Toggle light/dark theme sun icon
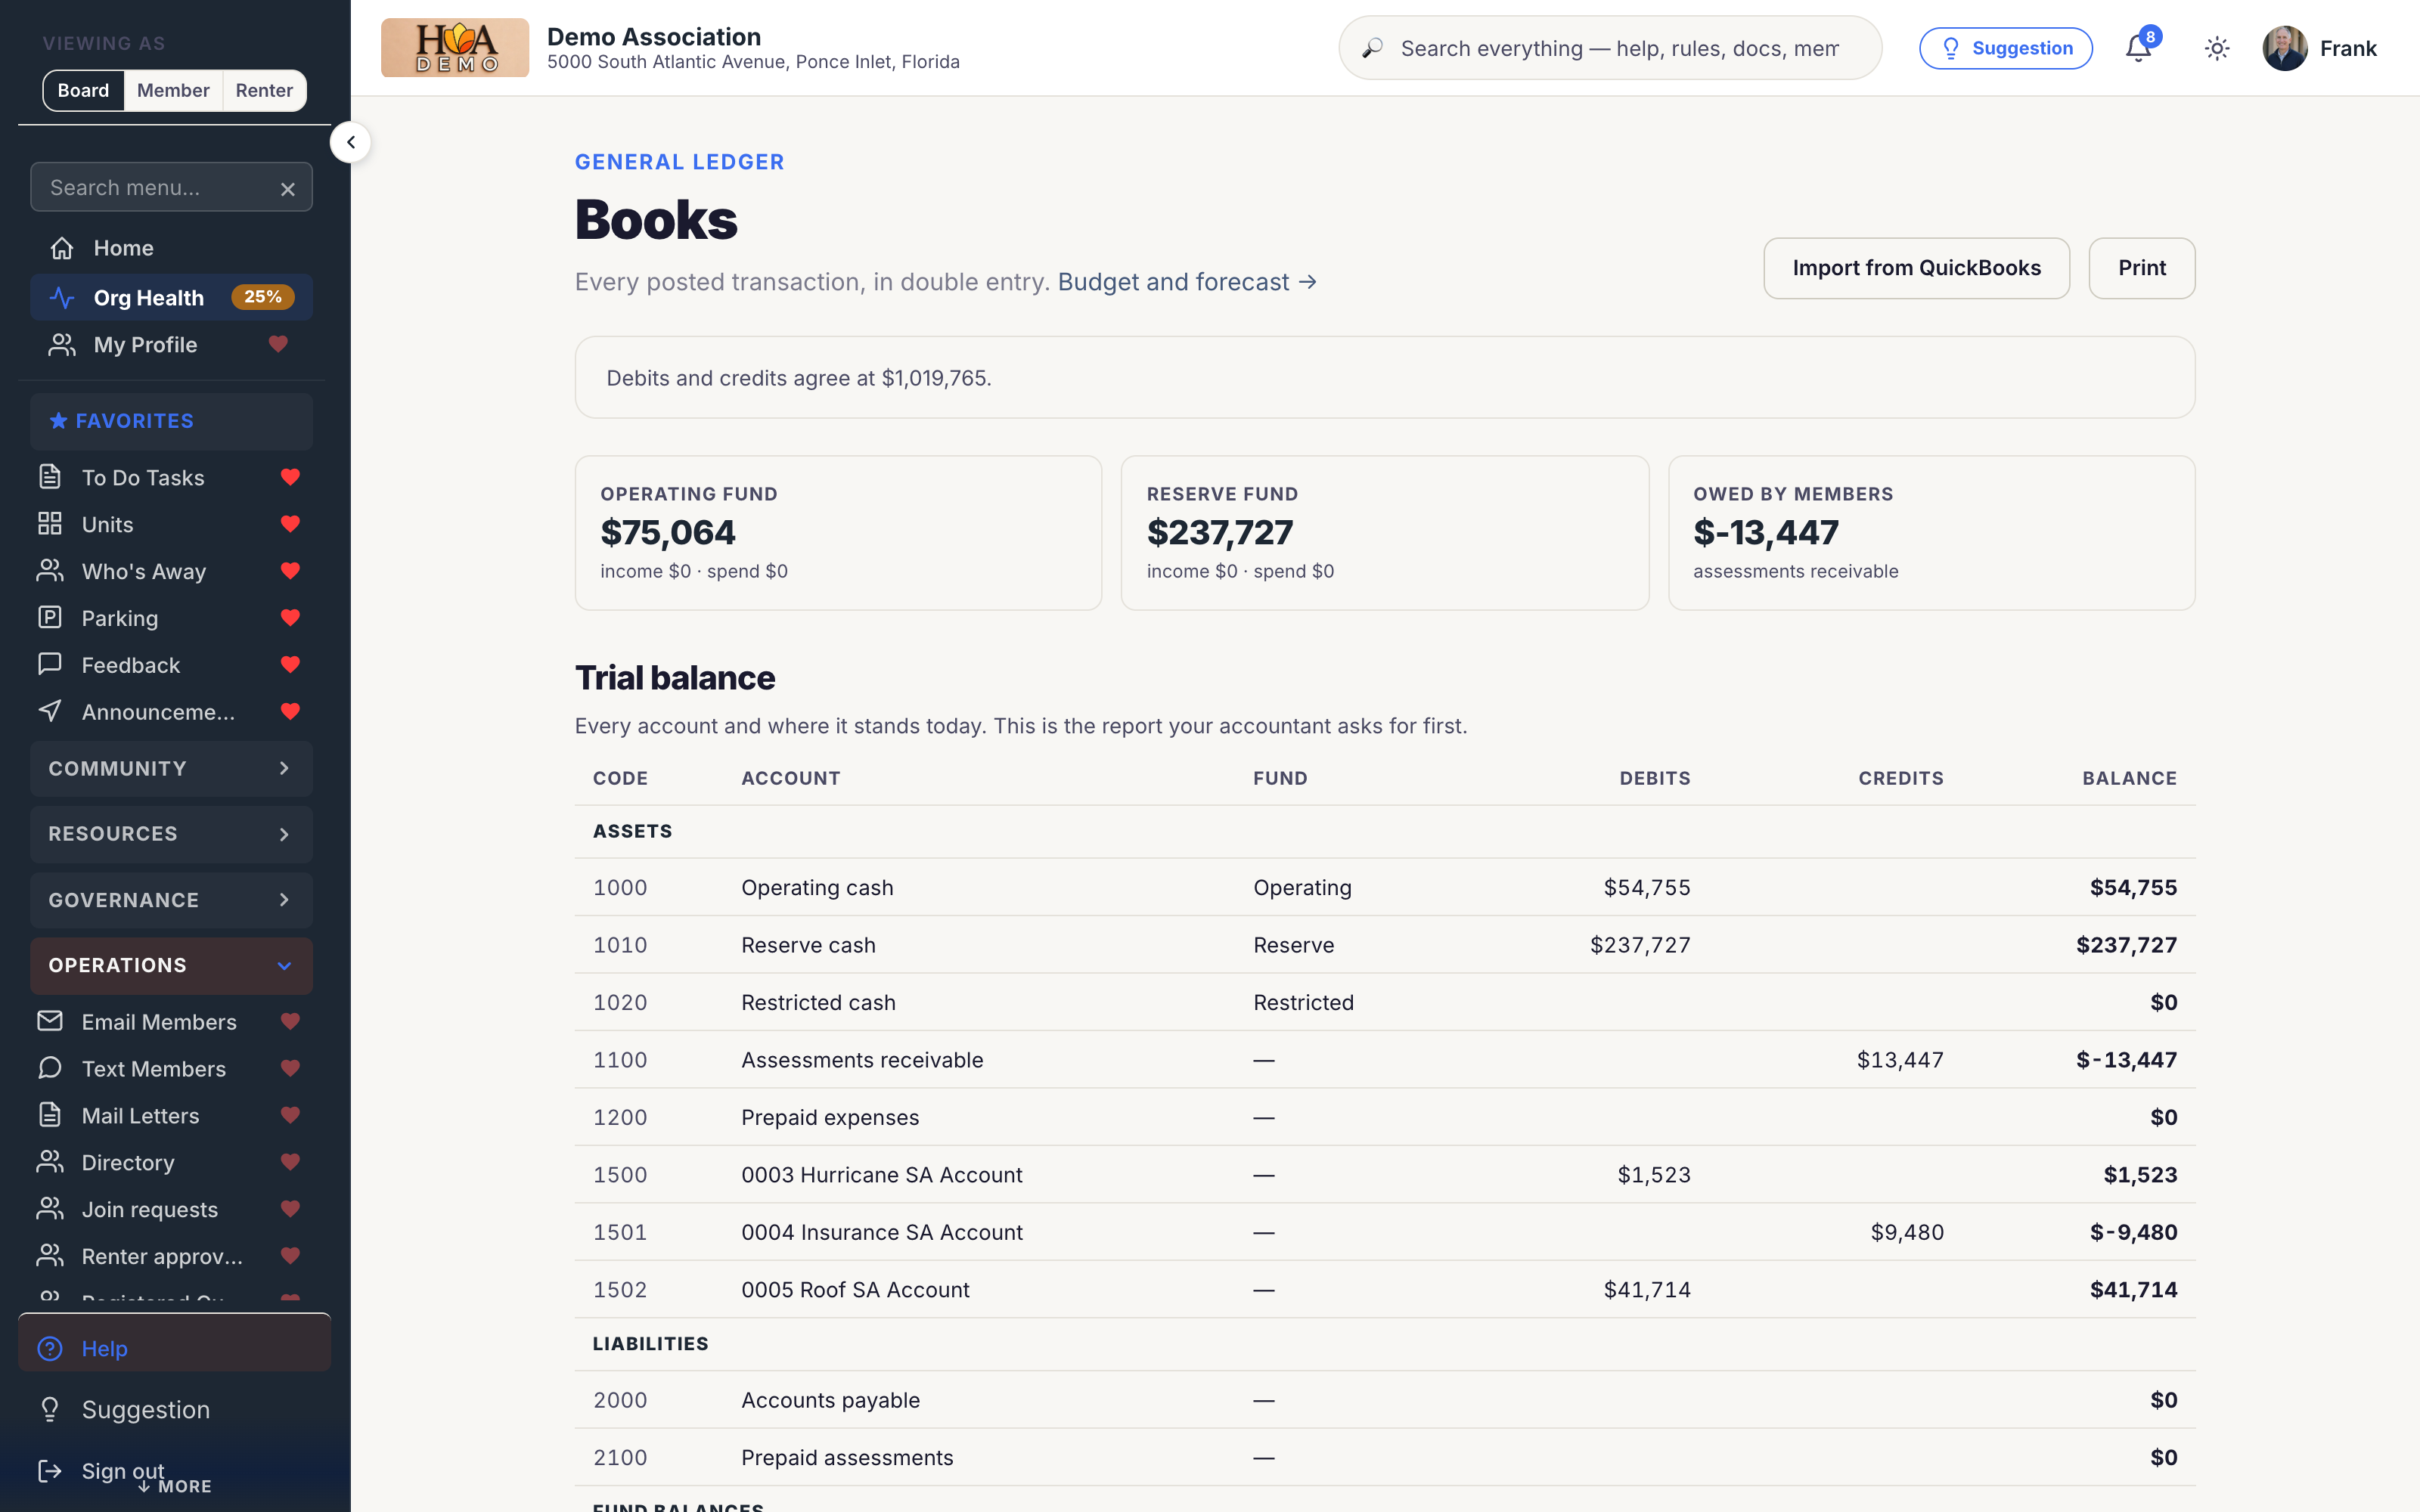 (2217, 48)
